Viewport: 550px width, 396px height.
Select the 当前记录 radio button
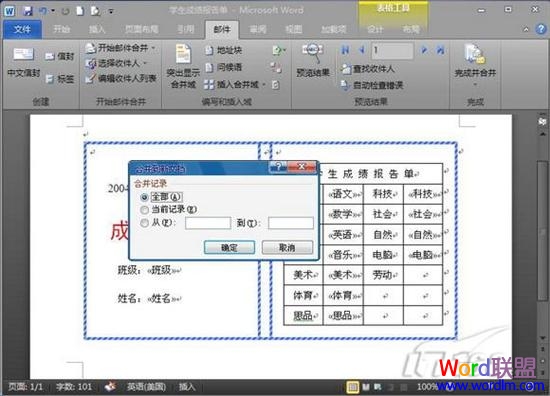coord(144,210)
